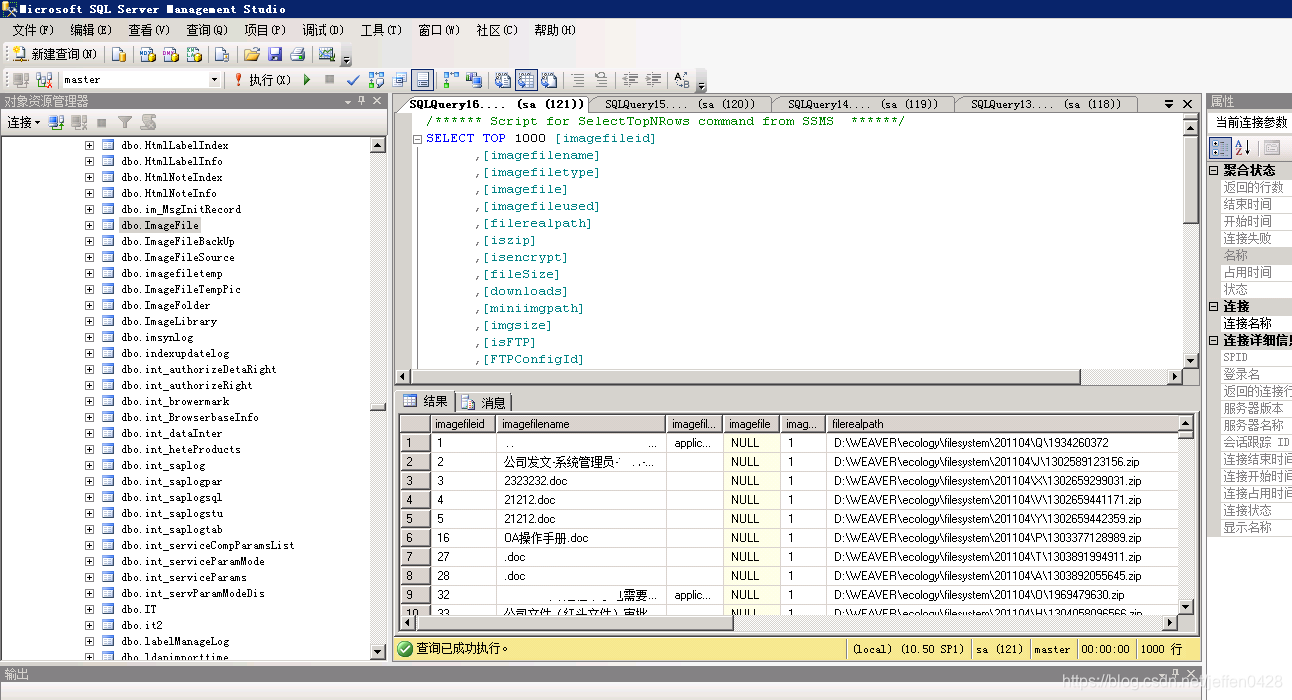This screenshot has width=1292, height=700.
Task: Collapse the 连接 properties group
Action: (x=1214, y=307)
